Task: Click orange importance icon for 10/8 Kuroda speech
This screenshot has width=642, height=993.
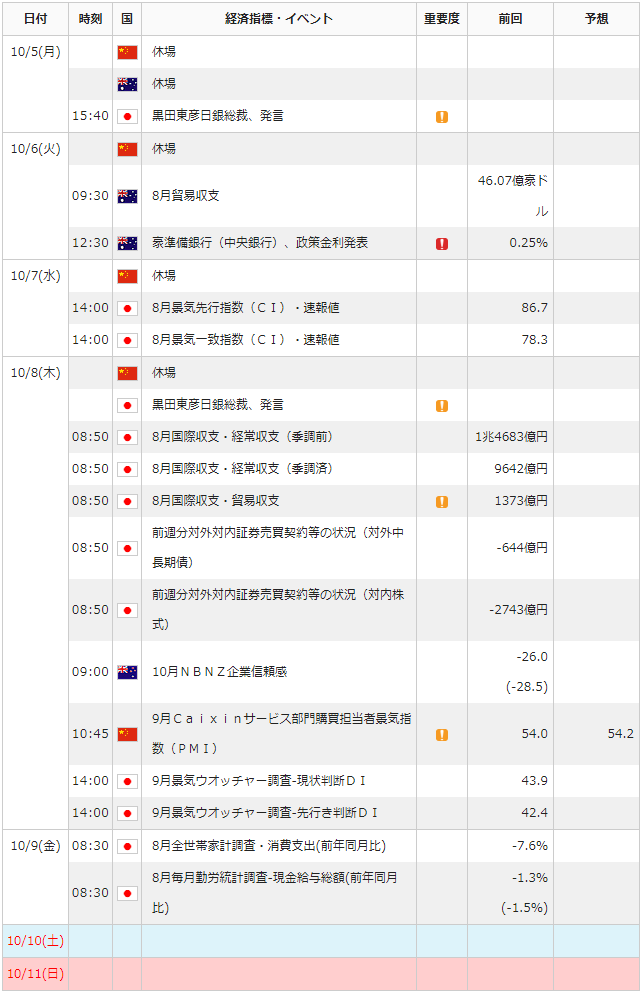Action: pos(442,406)
